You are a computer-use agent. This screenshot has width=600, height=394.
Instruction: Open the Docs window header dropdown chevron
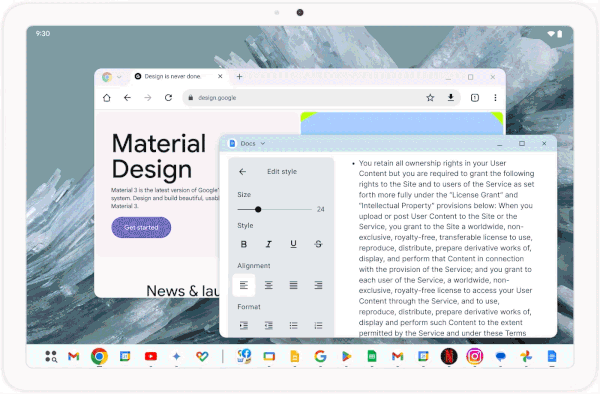point(263,143)
